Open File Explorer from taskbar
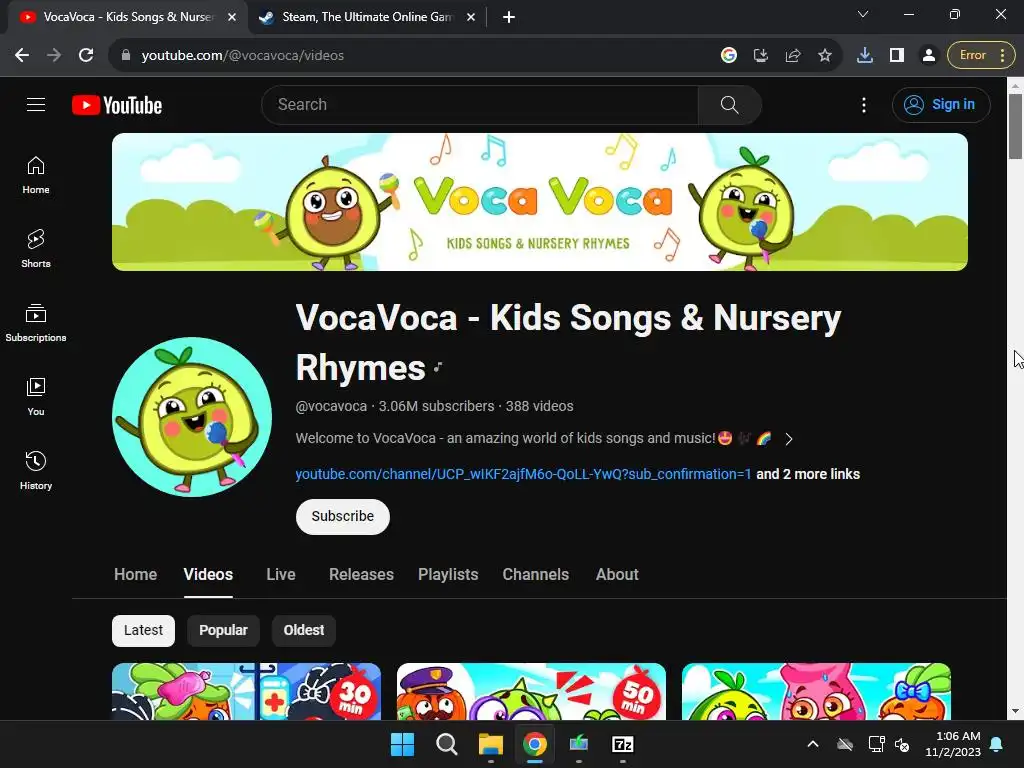Screen dimensions: 1024x768 click(x=490, y=744)
